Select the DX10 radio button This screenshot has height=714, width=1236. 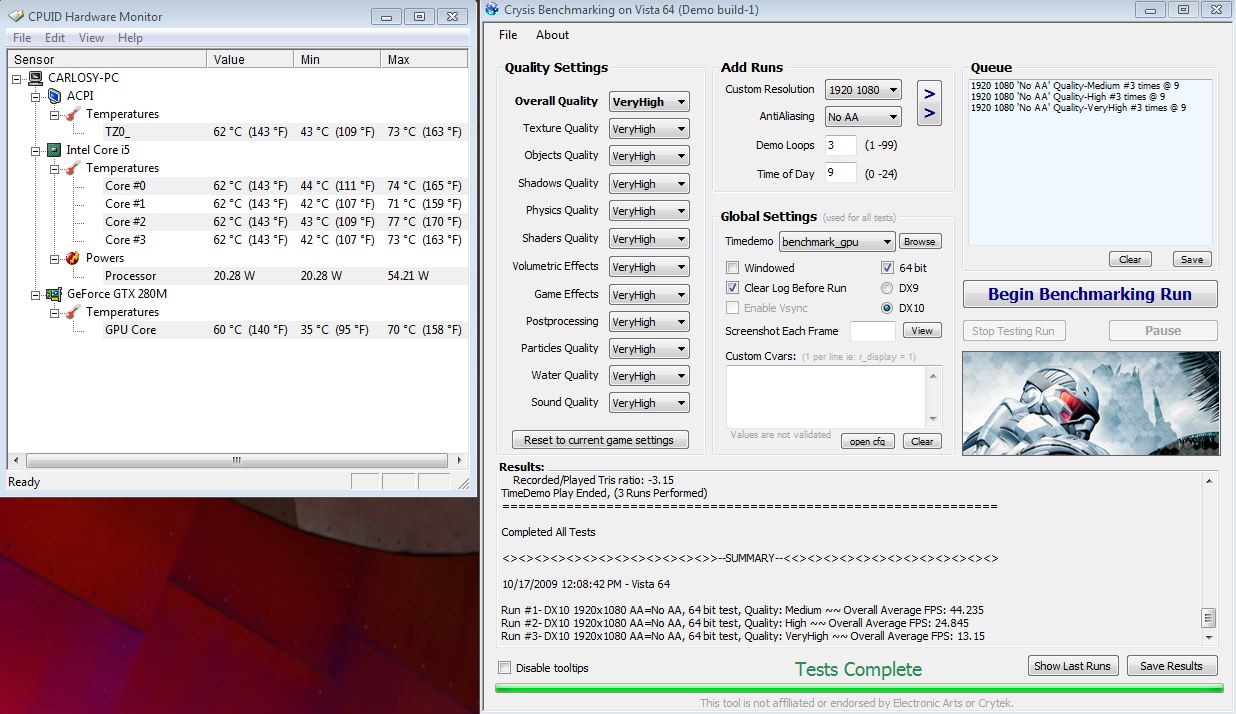point(887,308)
